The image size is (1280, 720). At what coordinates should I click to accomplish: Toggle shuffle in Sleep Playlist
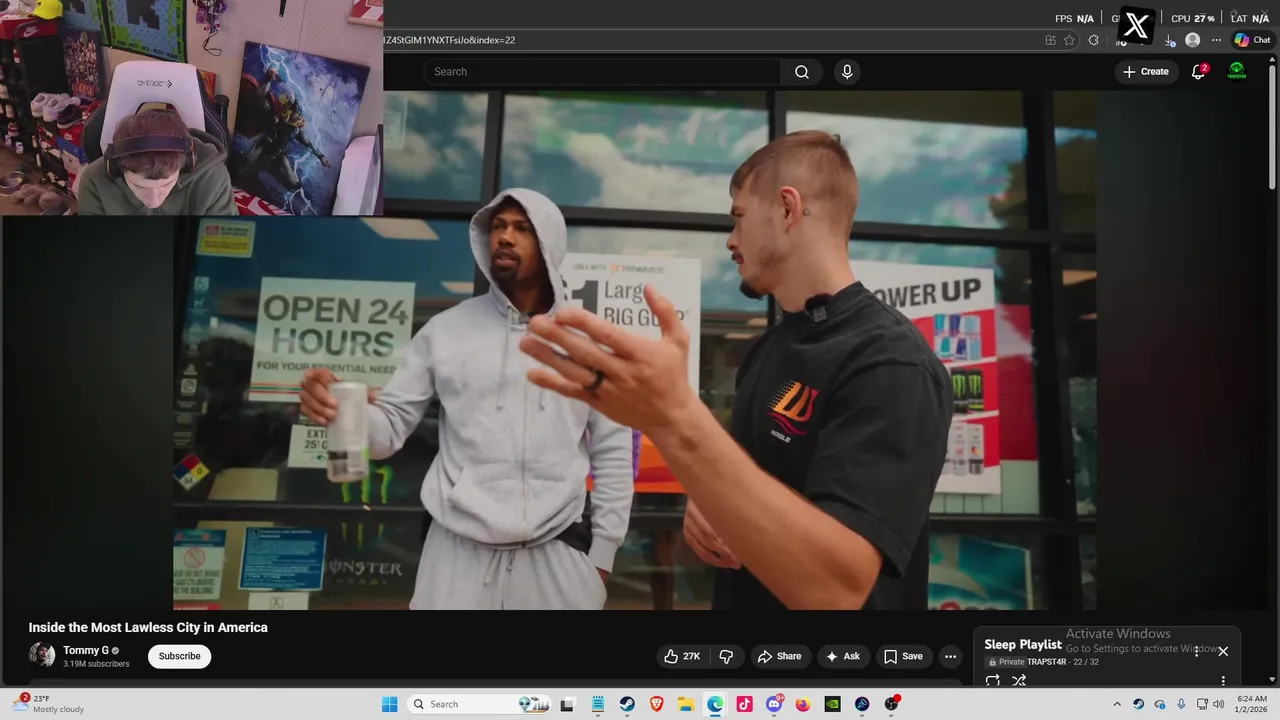pyautogui.click(x=1019, y=680)
